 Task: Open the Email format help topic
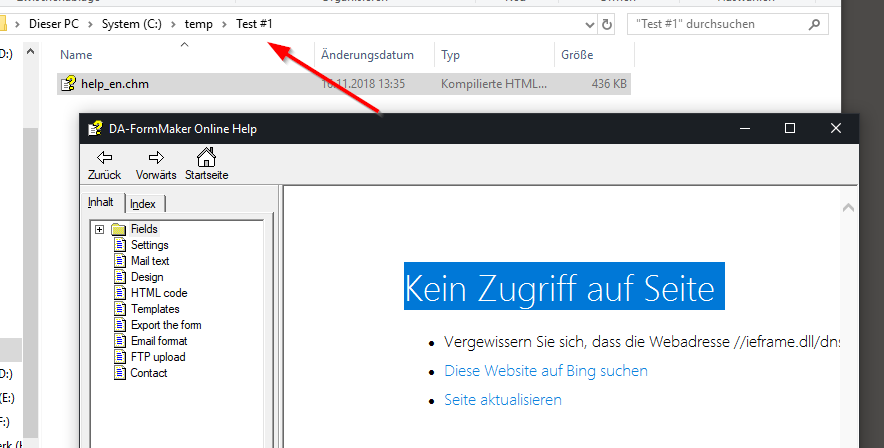tap(159, 341)
